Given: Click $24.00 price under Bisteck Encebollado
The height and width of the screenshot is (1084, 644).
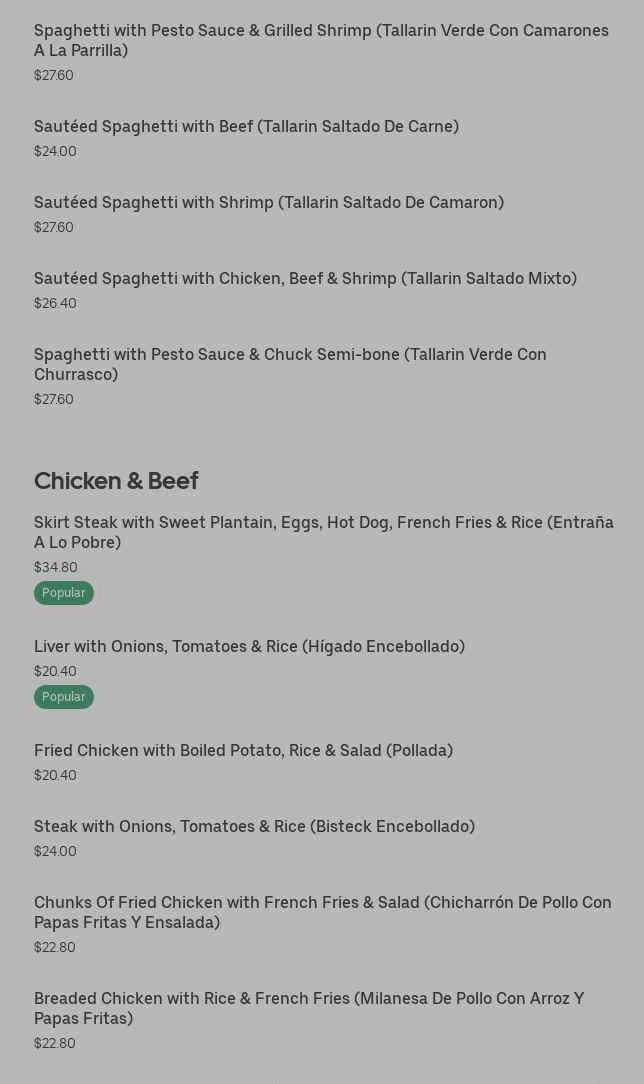Looking at the screenshot, I should tap(55, 851).
